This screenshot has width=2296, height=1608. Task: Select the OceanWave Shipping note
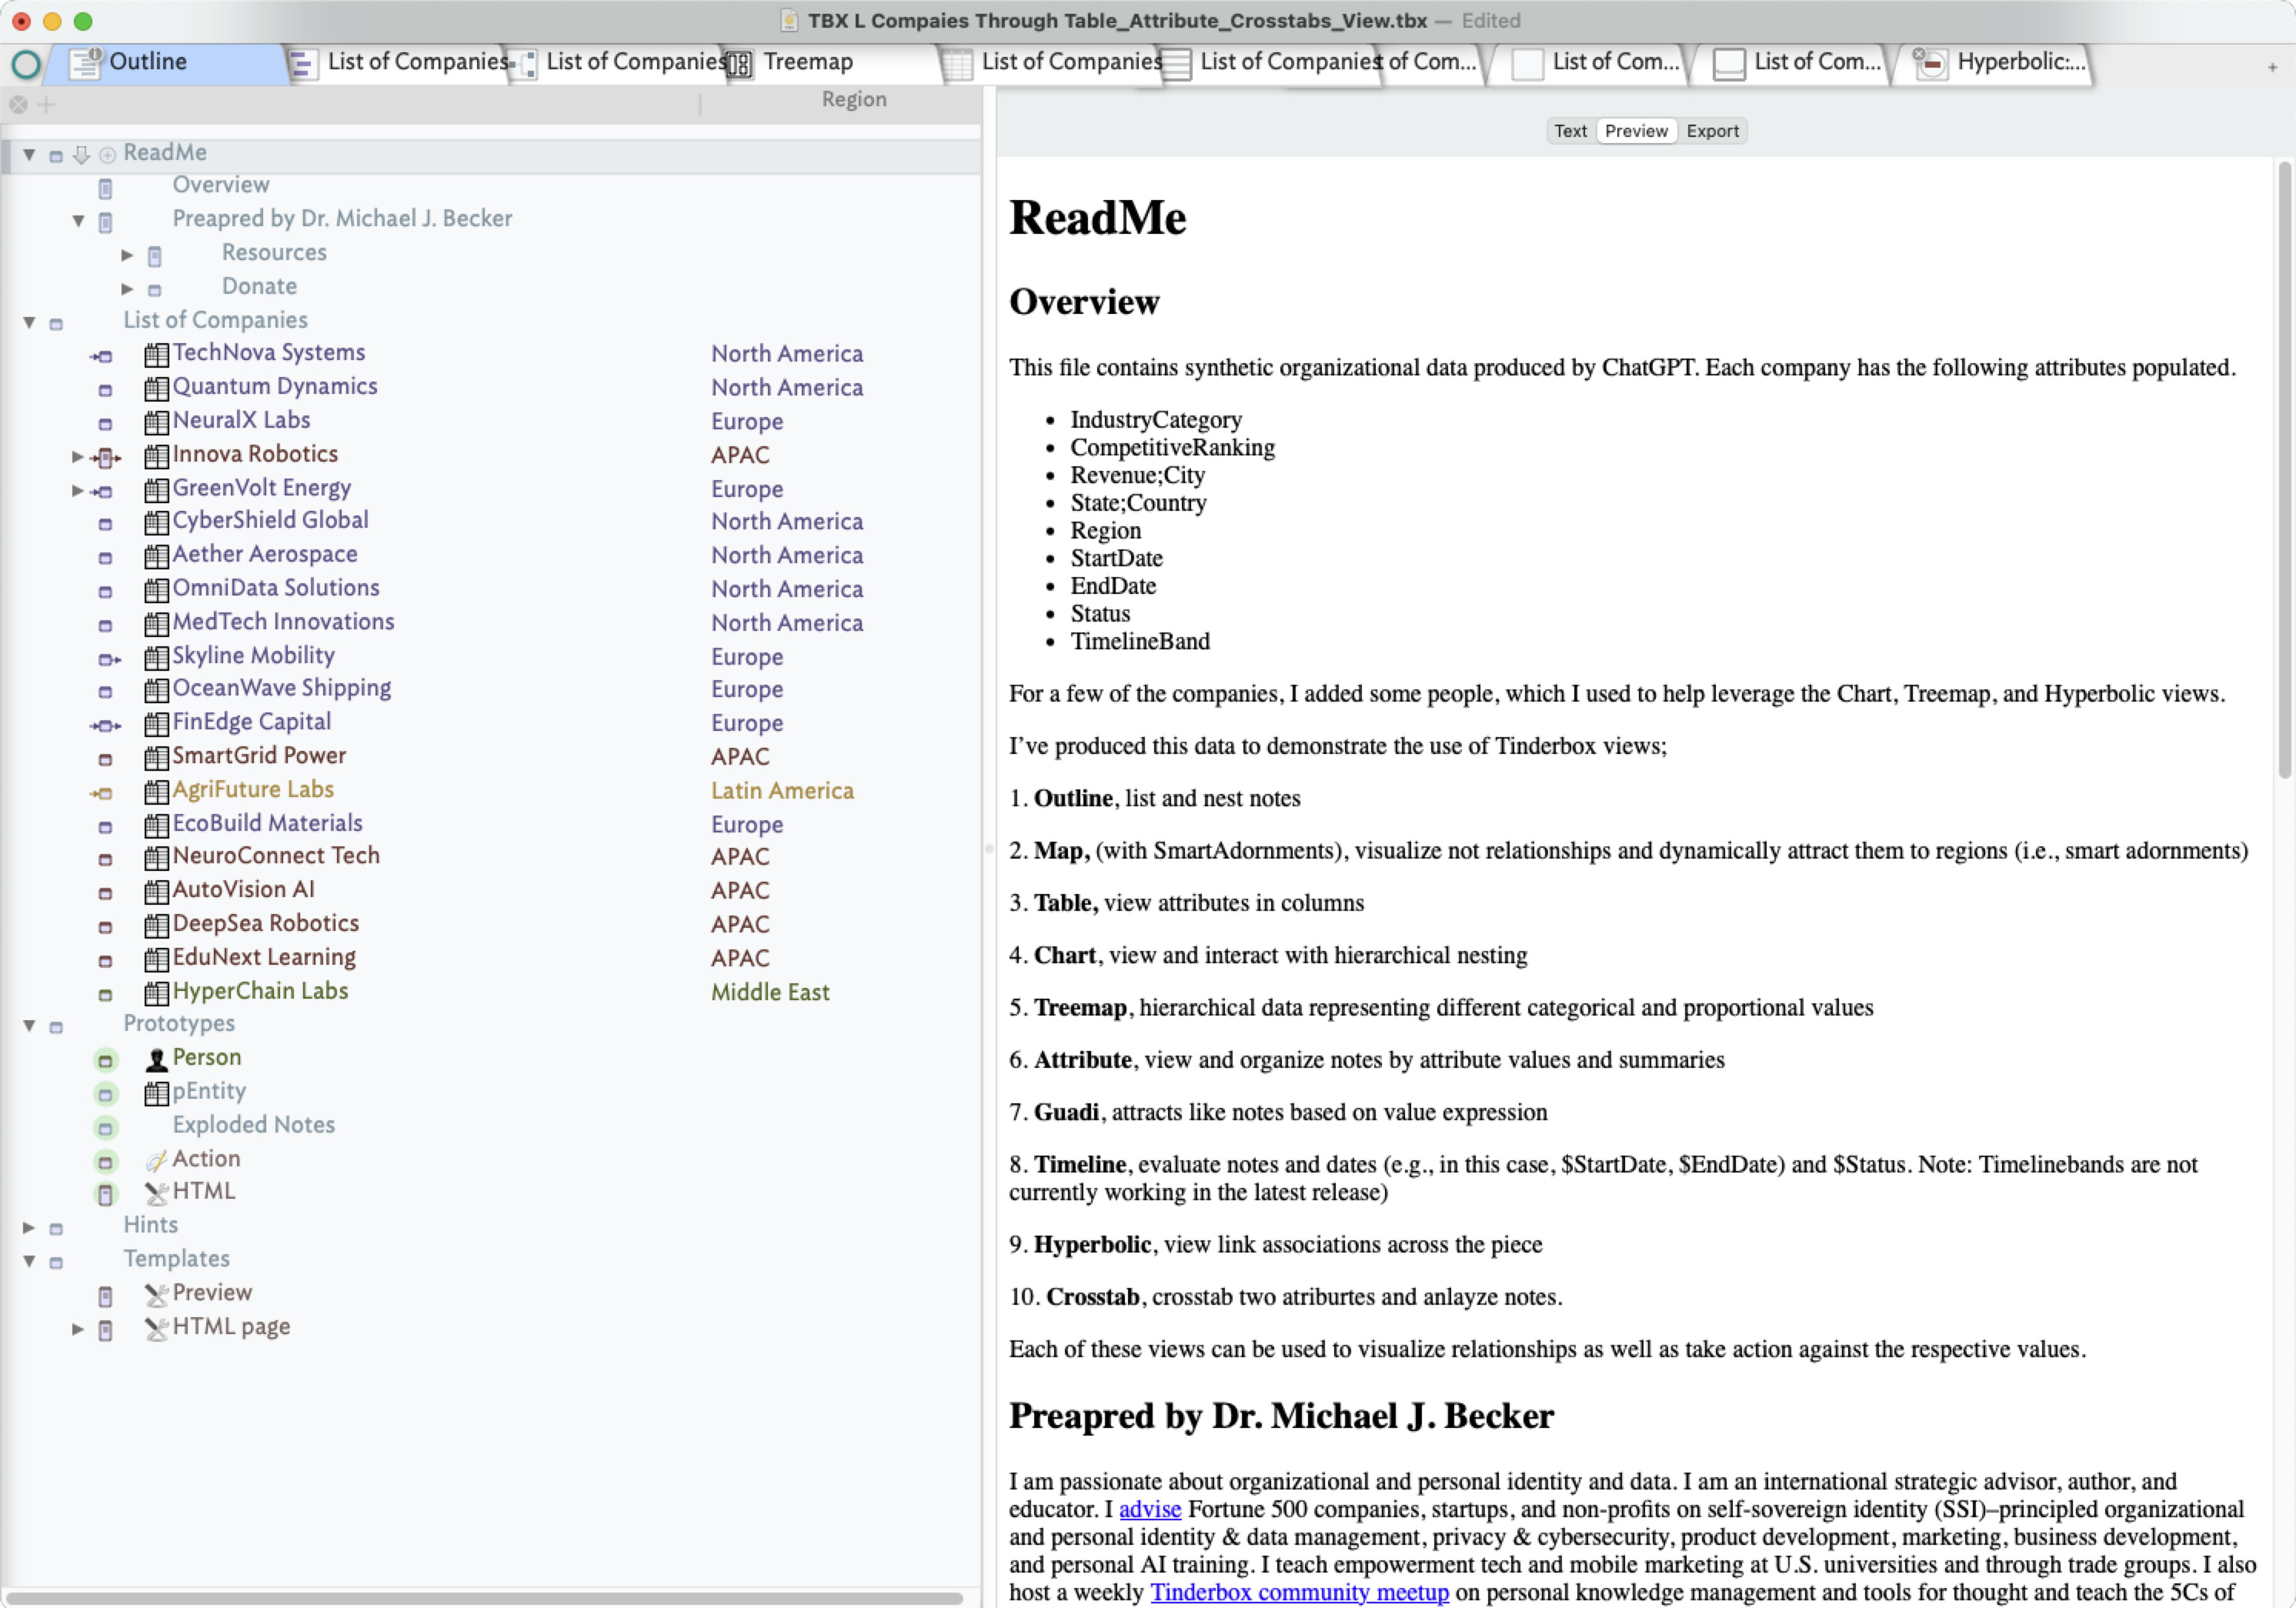282,688
